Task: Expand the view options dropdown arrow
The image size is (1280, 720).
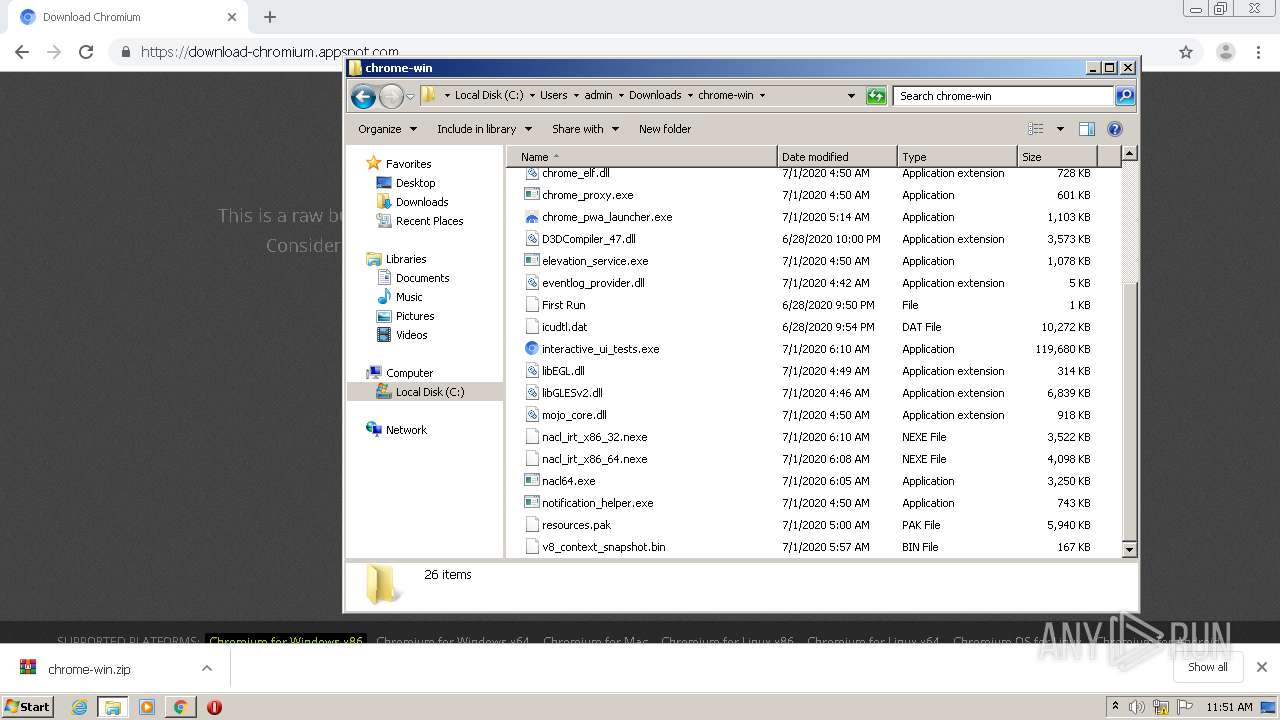Action: click(1060, 129)
